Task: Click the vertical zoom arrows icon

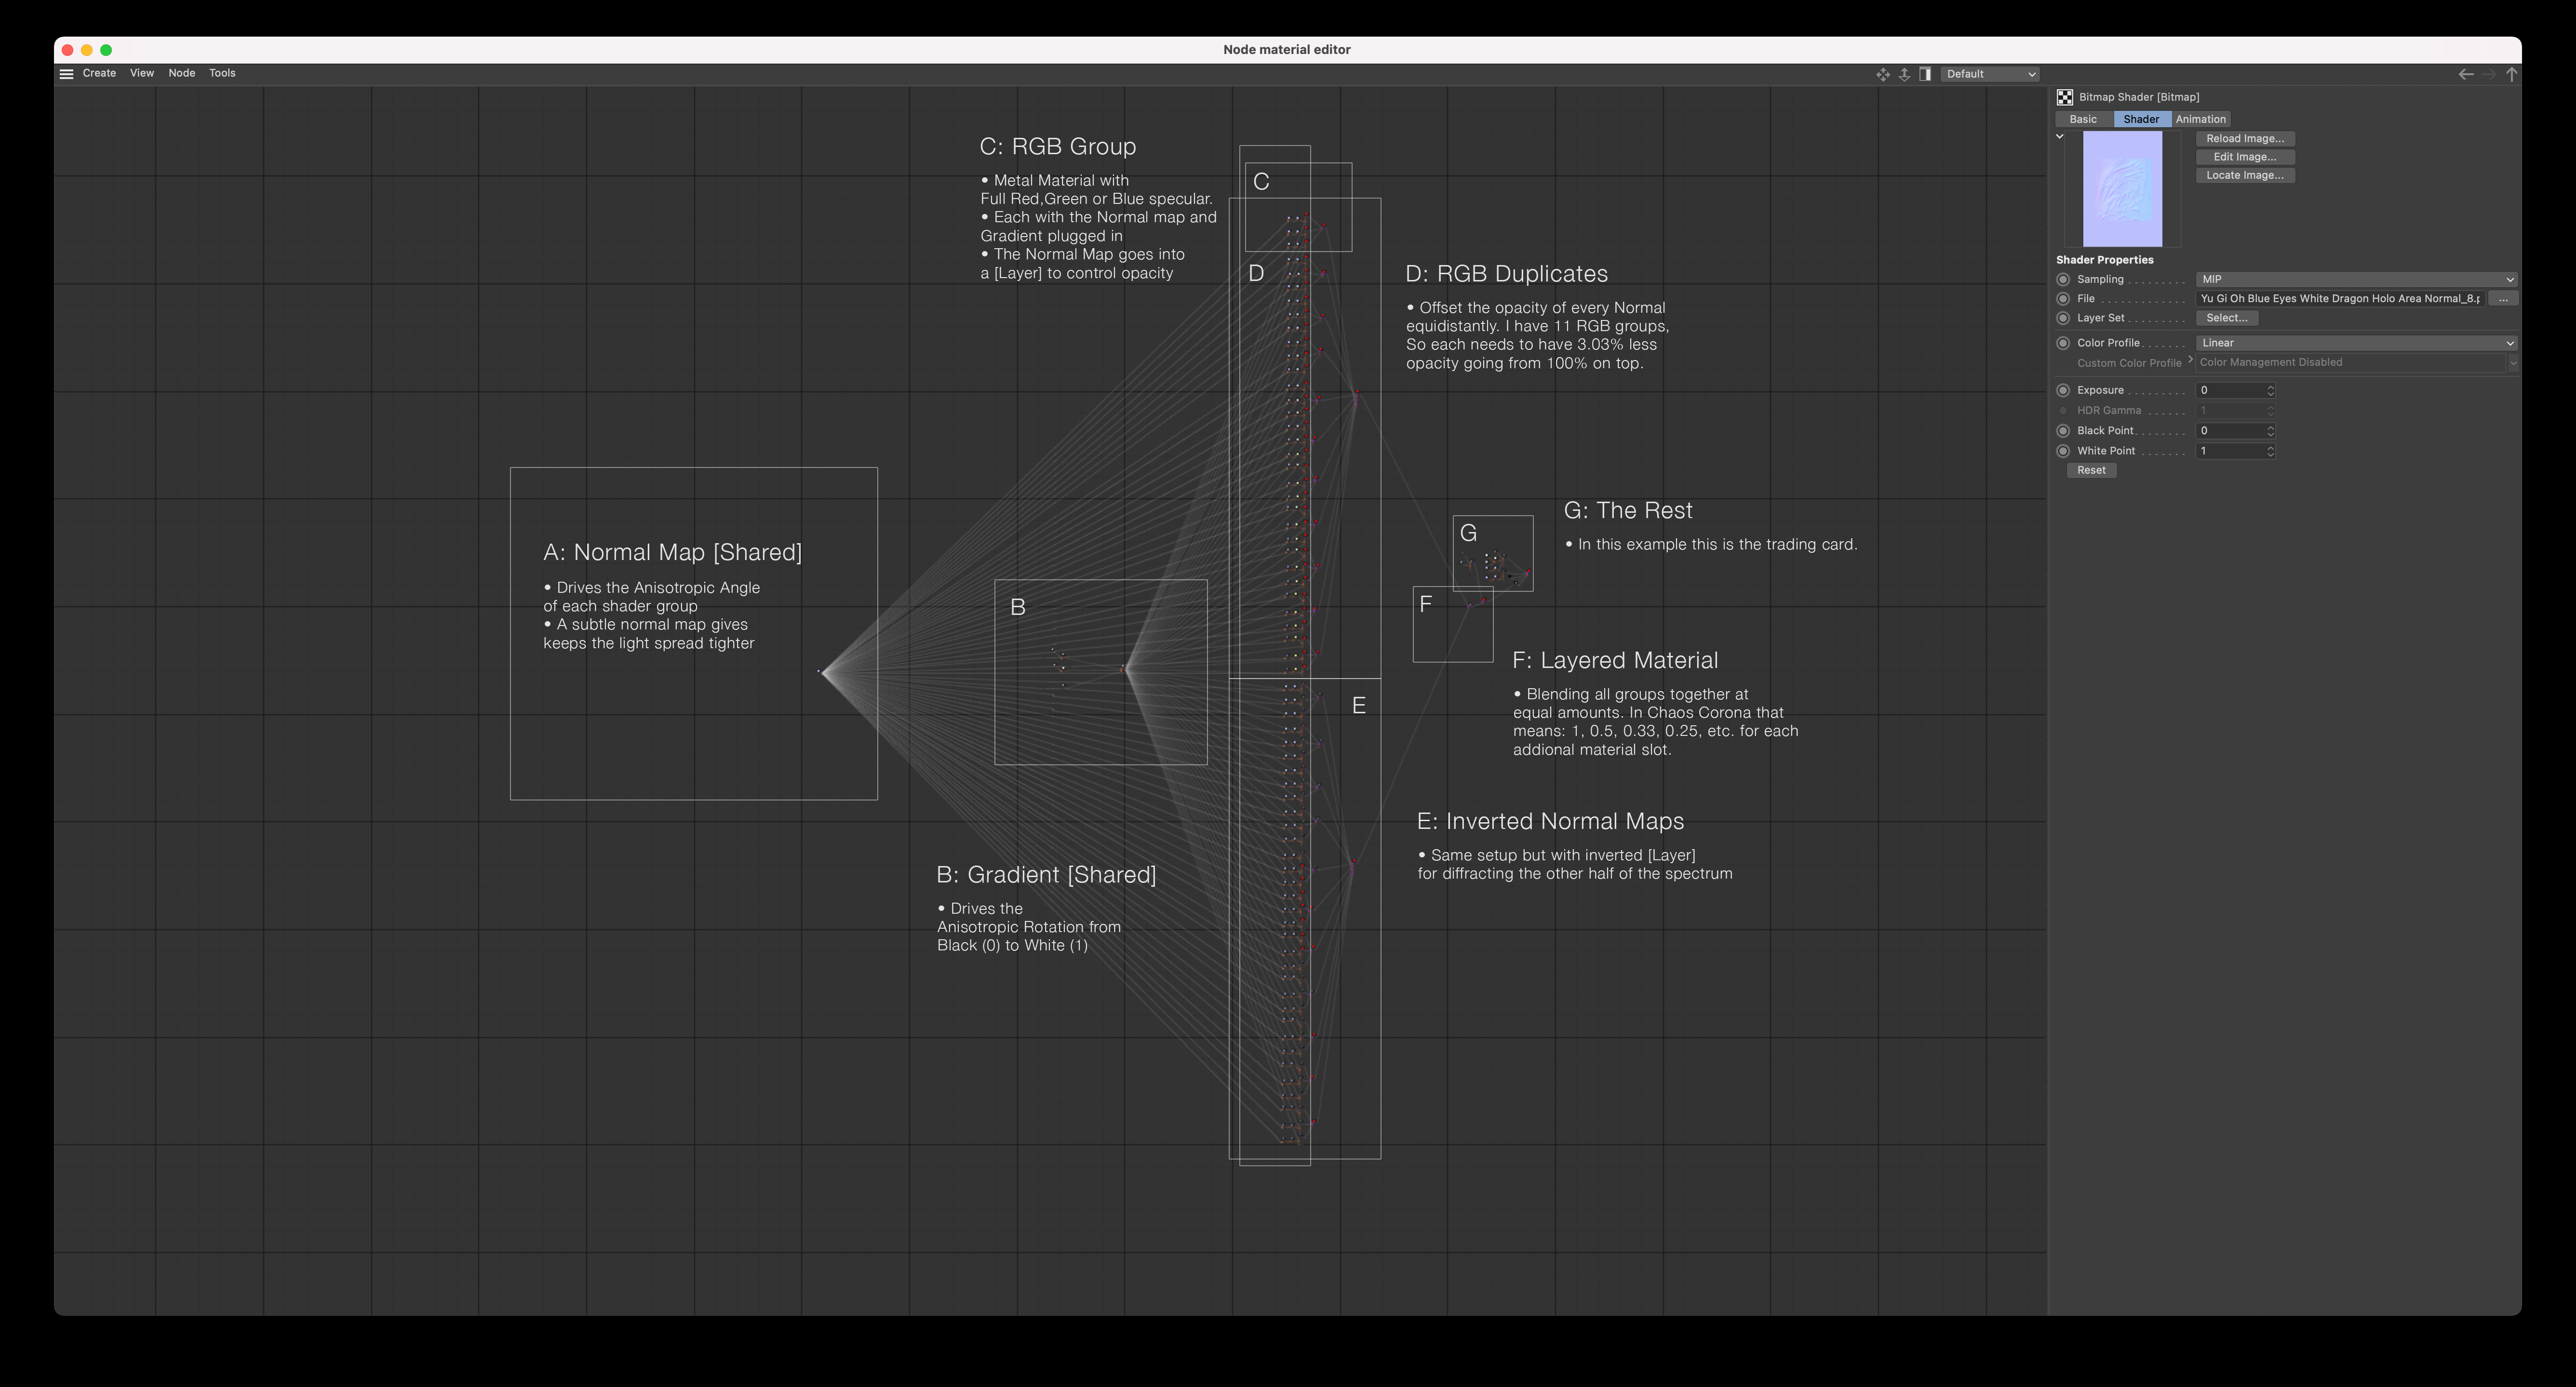Action: pos(1904,74)
